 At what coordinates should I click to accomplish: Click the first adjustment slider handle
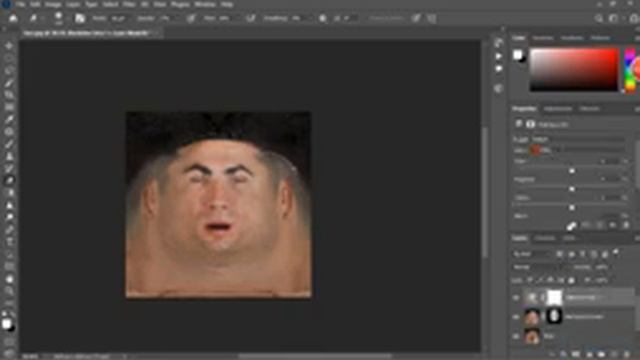572,171
